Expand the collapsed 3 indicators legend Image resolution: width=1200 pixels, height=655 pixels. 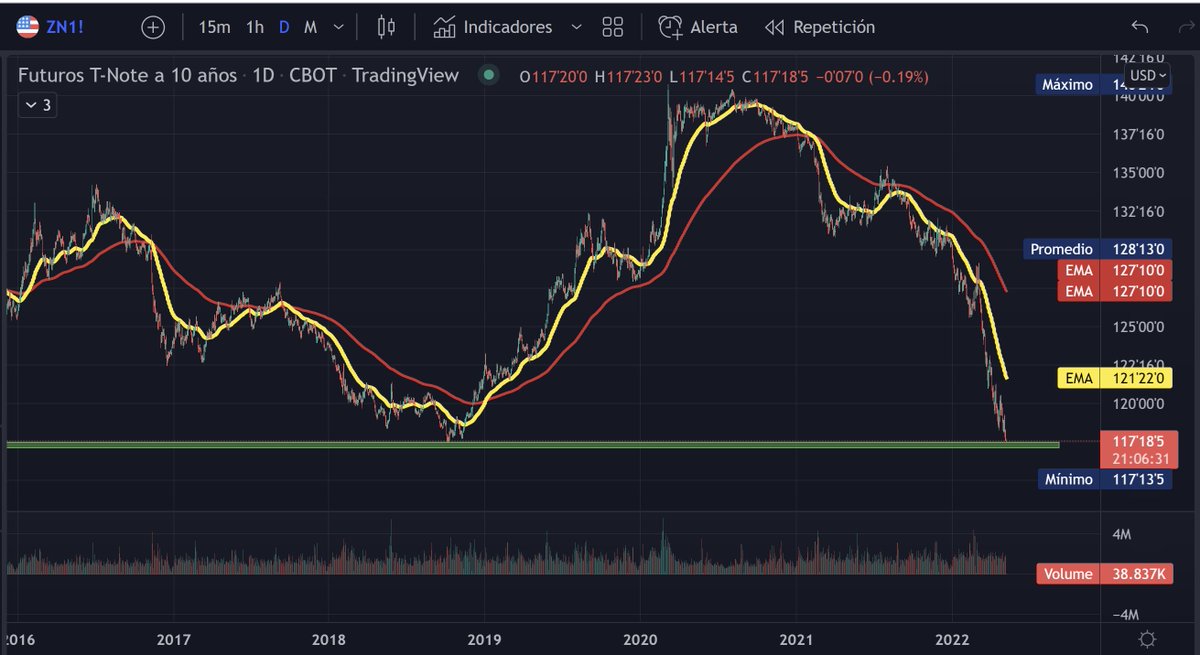[x=38, y=105]
